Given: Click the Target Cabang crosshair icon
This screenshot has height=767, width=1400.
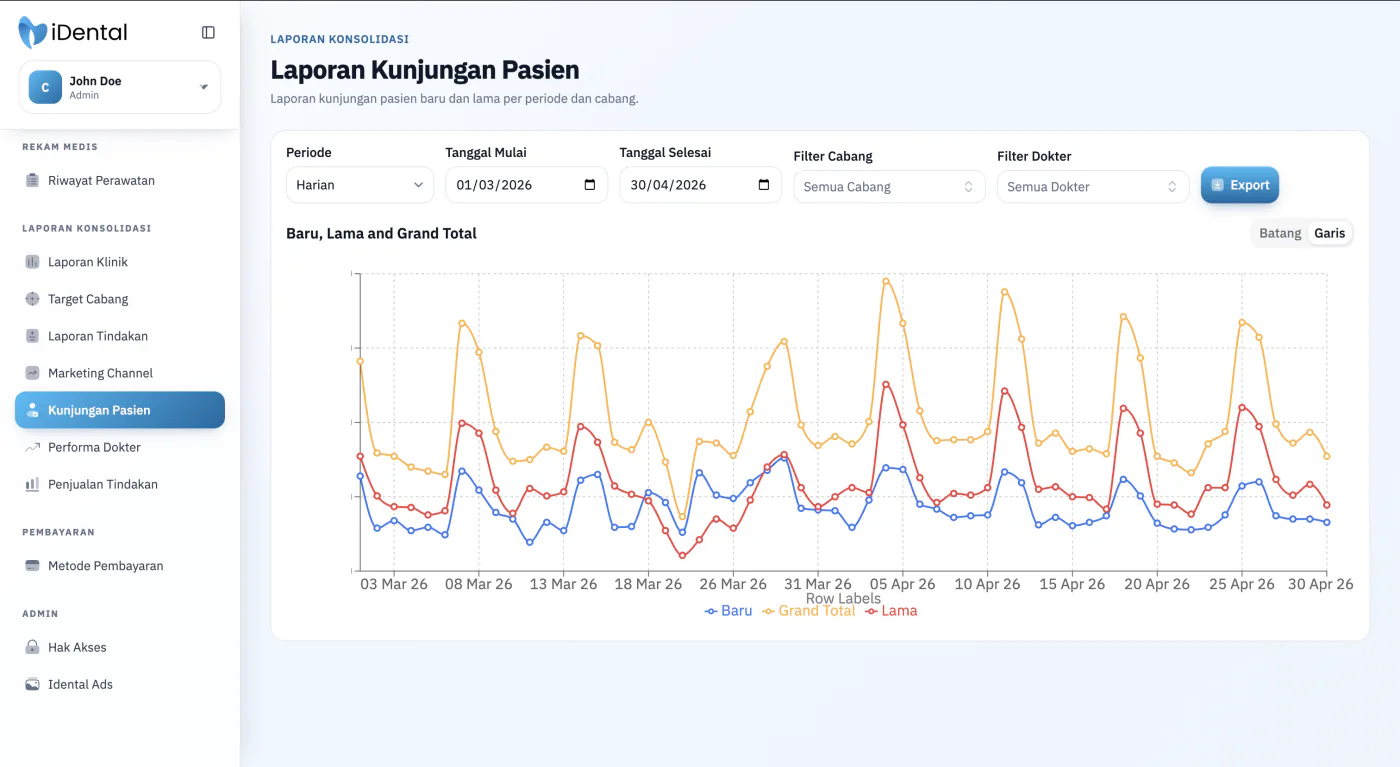Looking at the screenshot, I should click(x=32, y=299).
